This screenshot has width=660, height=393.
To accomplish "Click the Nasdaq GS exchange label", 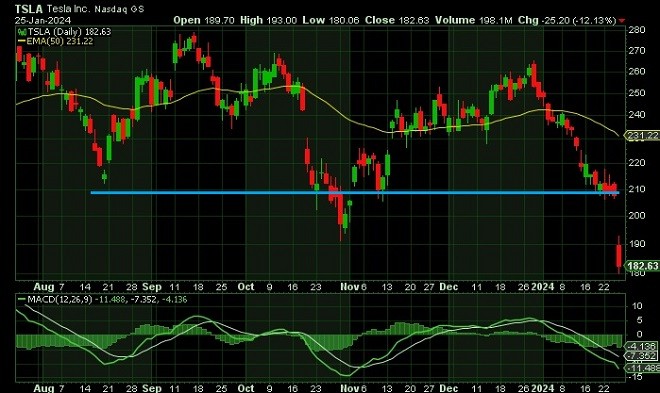I will (x=119, y=9).
